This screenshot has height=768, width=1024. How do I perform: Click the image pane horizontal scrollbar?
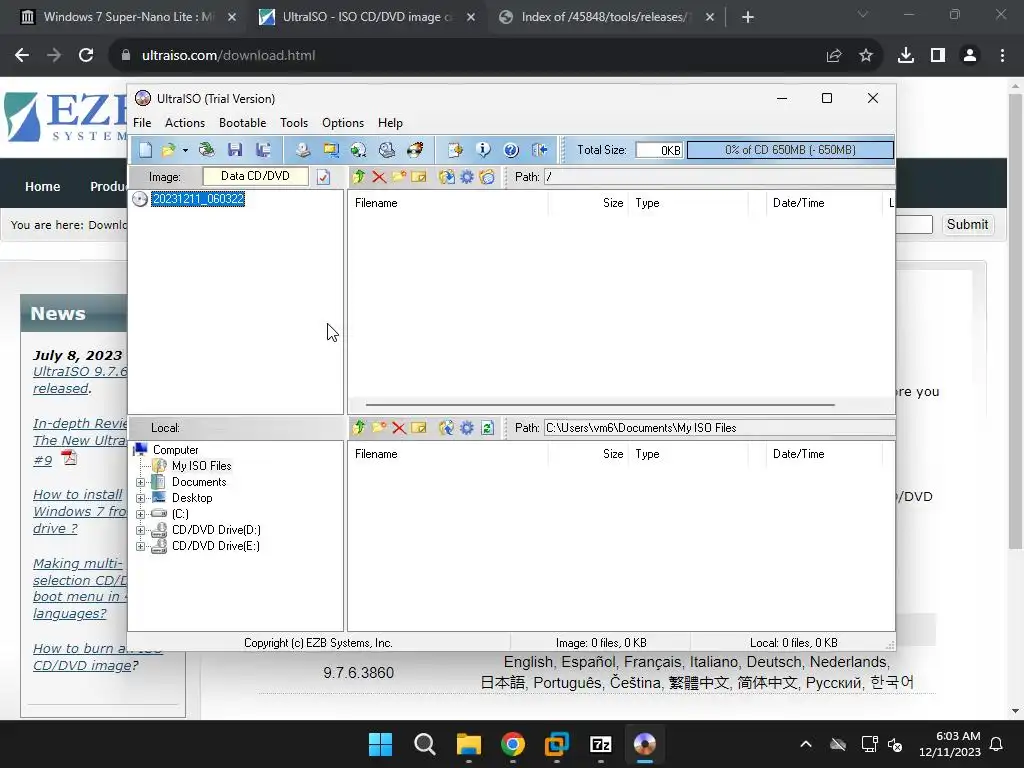(600, 405)
